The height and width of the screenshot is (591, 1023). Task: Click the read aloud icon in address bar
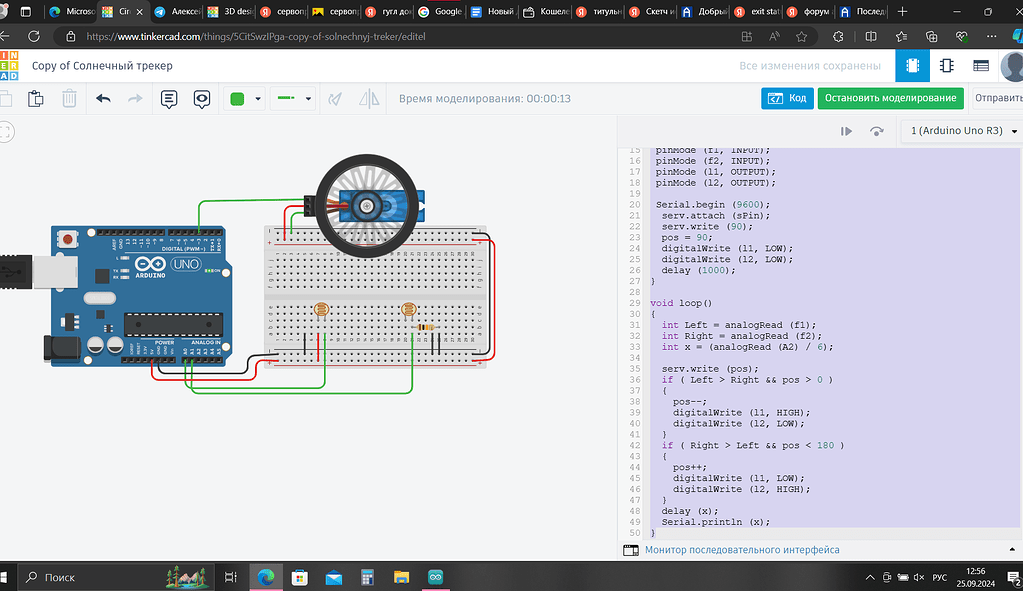774,37
